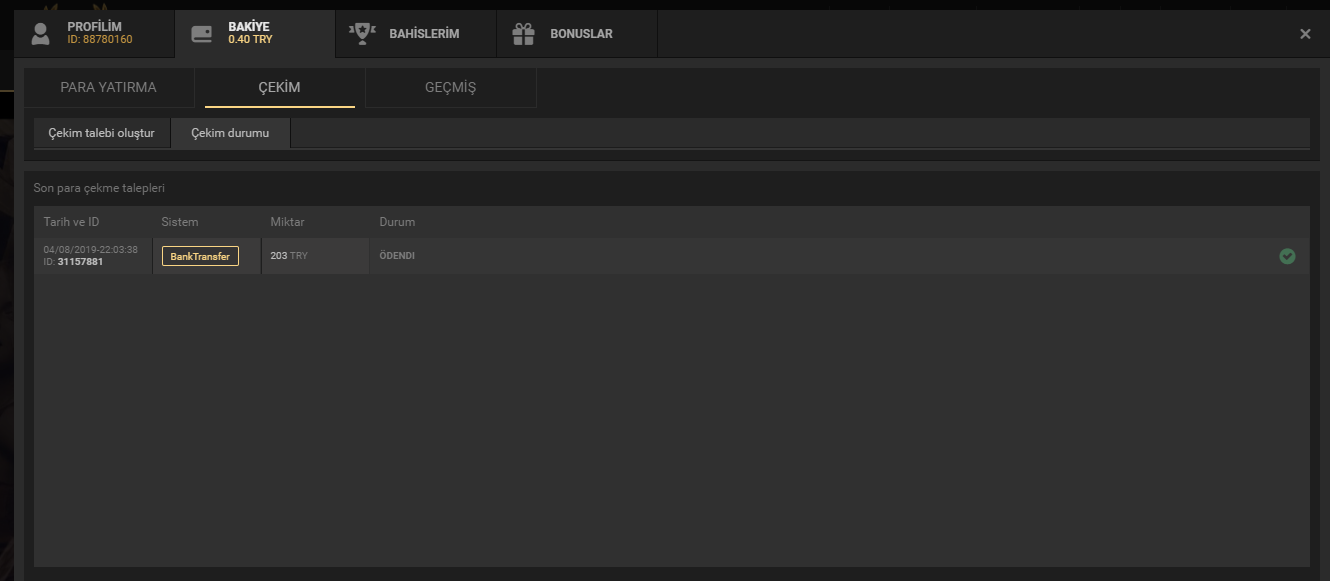Select withdrawal ID 31157881 entry
This screenshot has height=581, width=1330.
(x=80, y=262)
